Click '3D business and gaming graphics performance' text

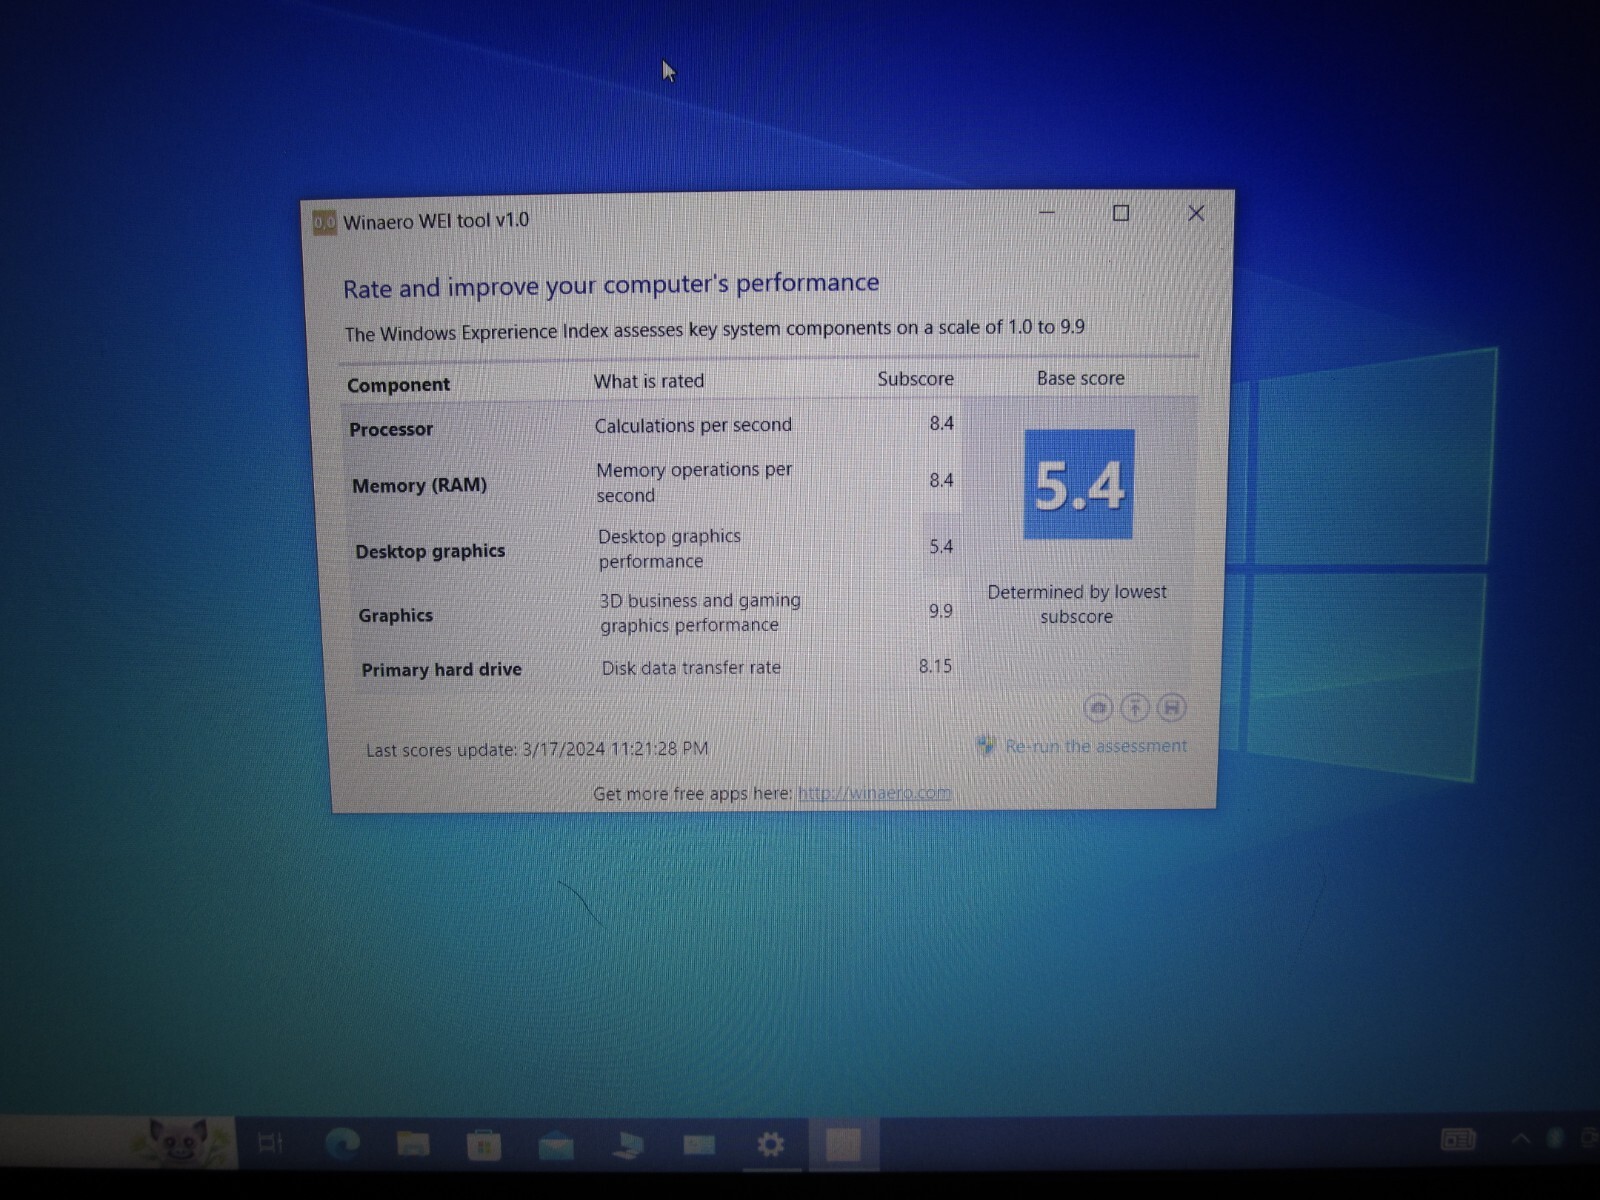pyautogui.click(x=700, y=612)
